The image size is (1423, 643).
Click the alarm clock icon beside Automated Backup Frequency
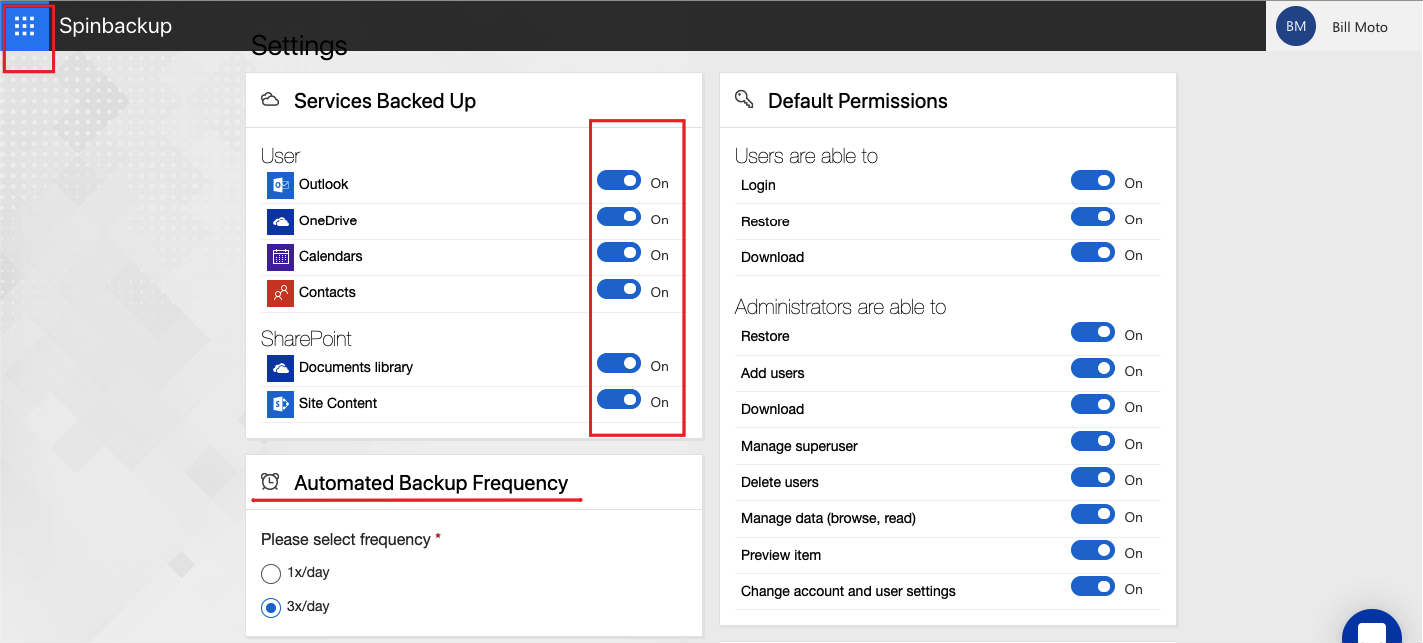(270, 482)
